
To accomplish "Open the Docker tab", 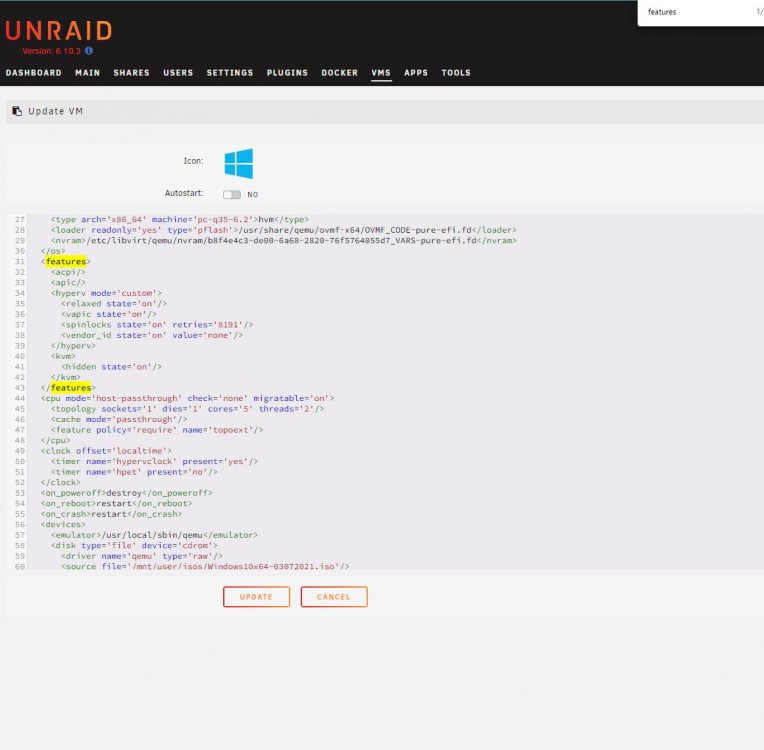I will (340, 73).
